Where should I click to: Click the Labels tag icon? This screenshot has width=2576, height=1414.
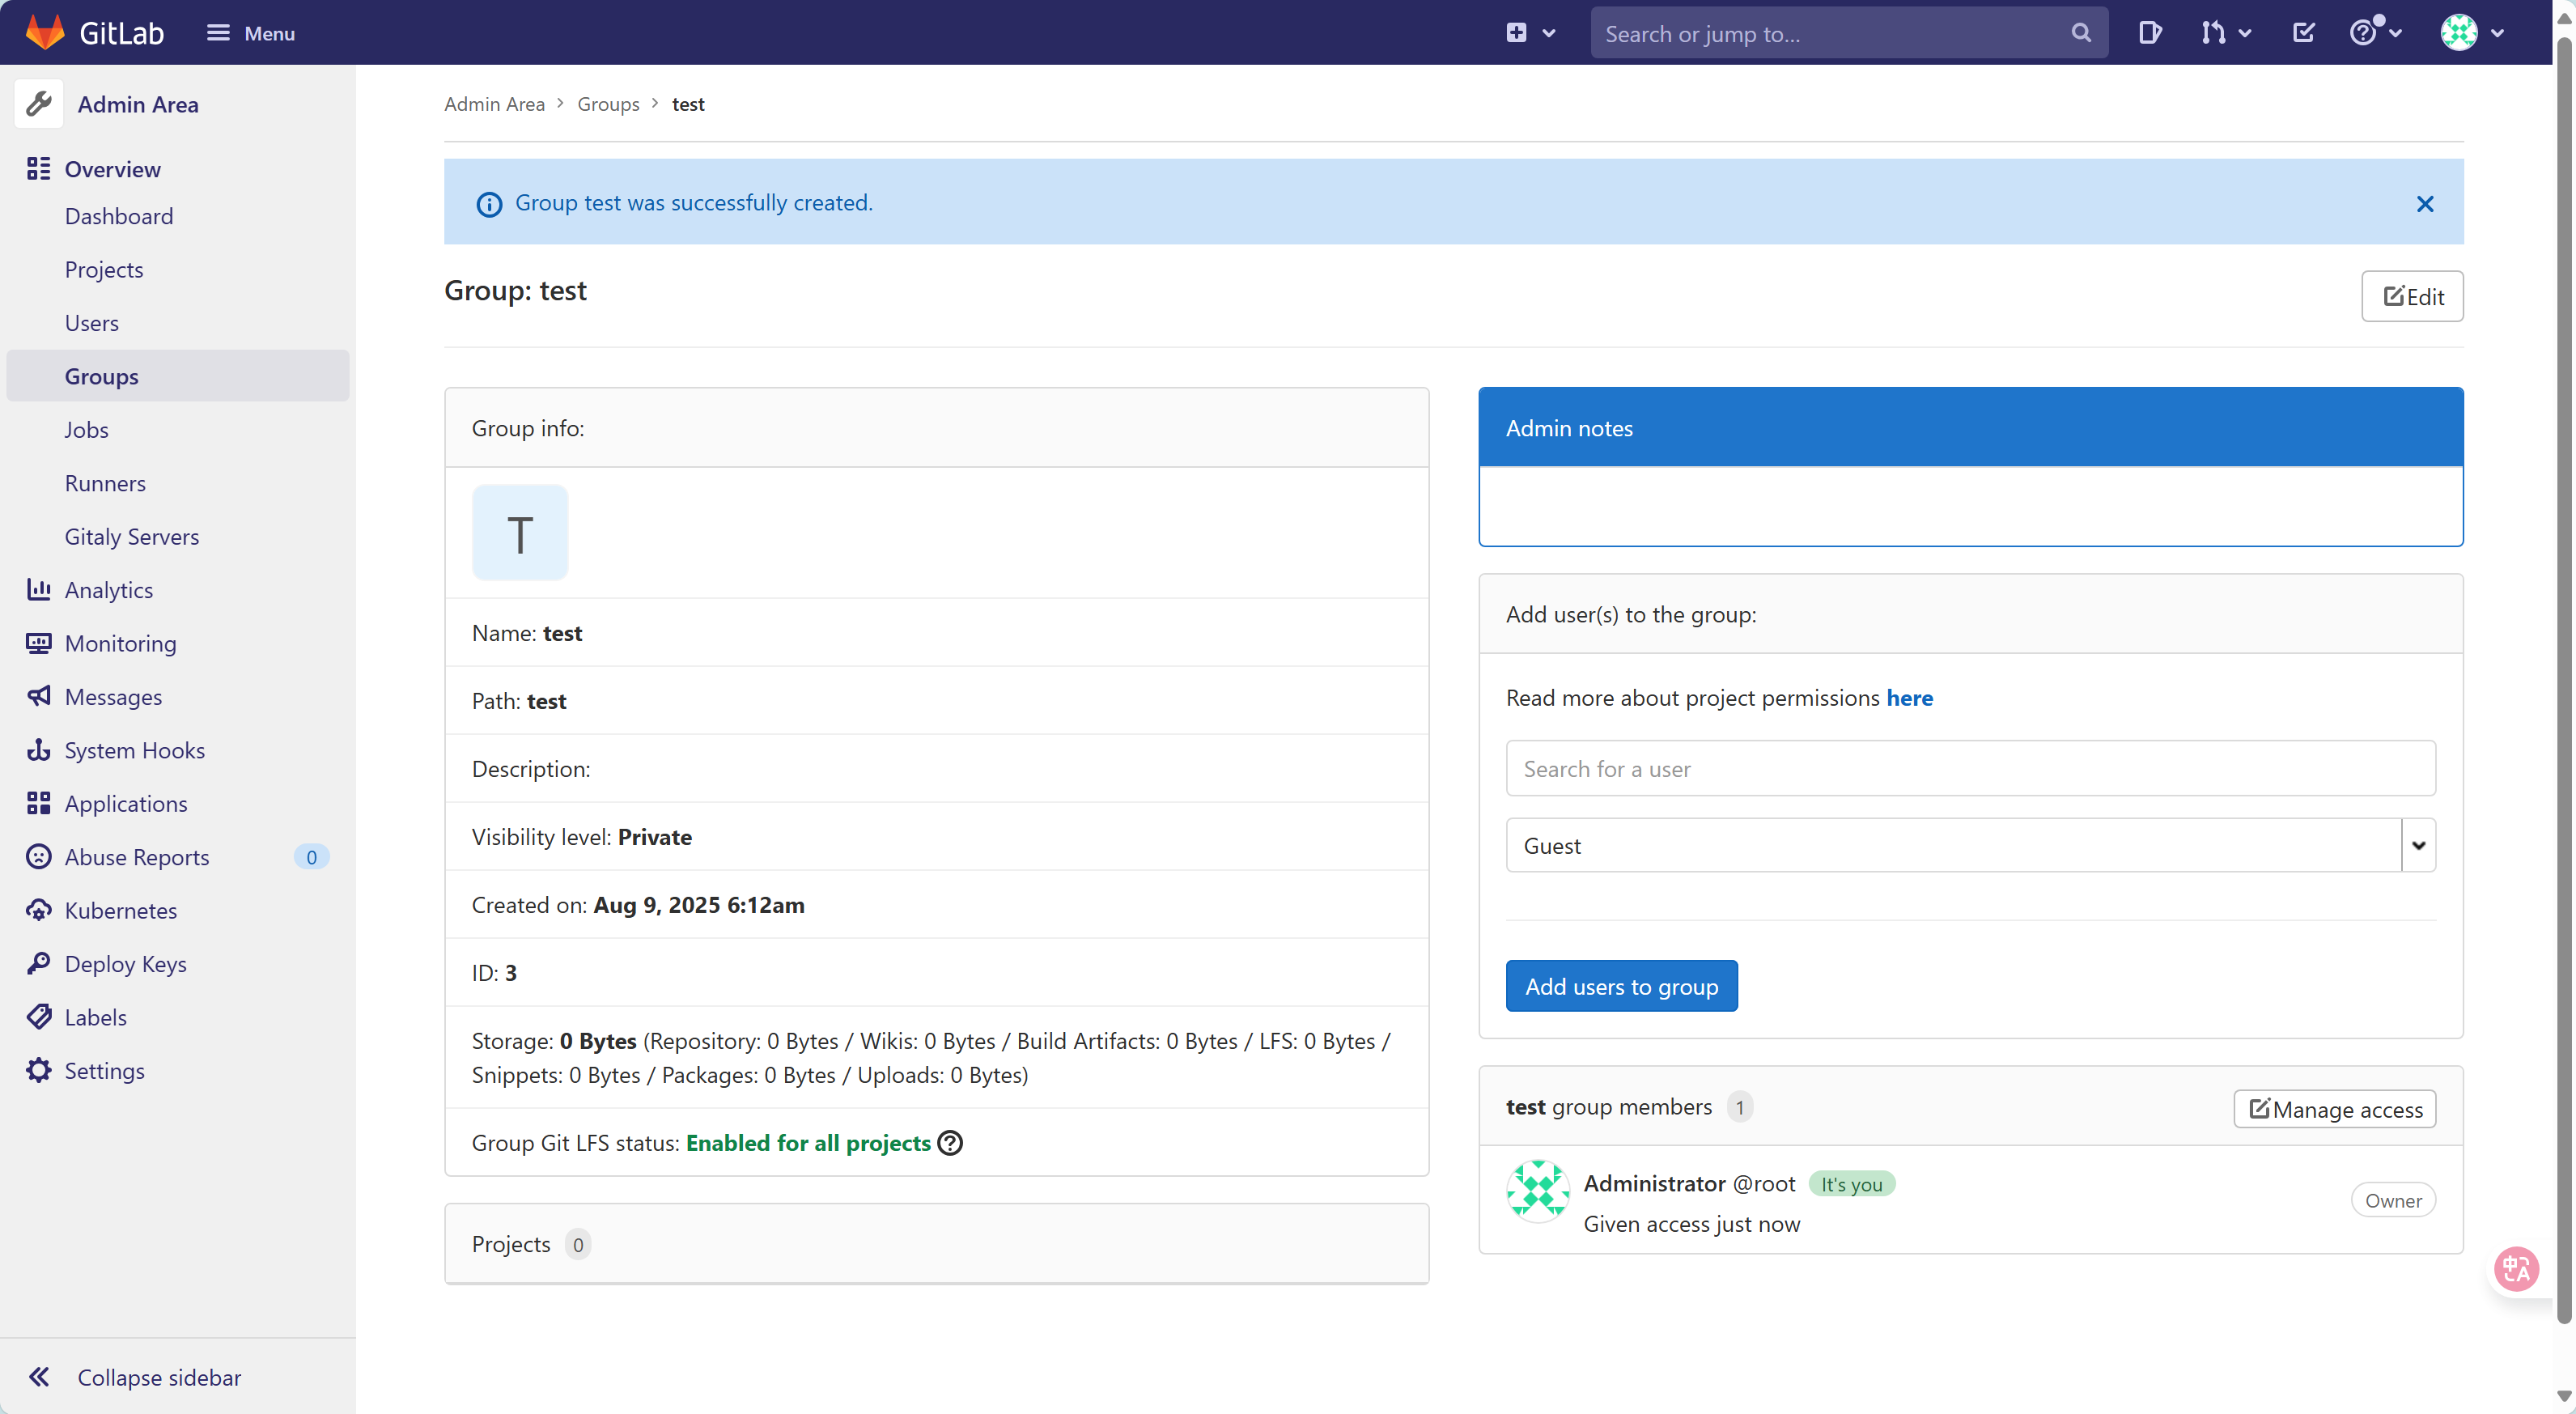38,1017
